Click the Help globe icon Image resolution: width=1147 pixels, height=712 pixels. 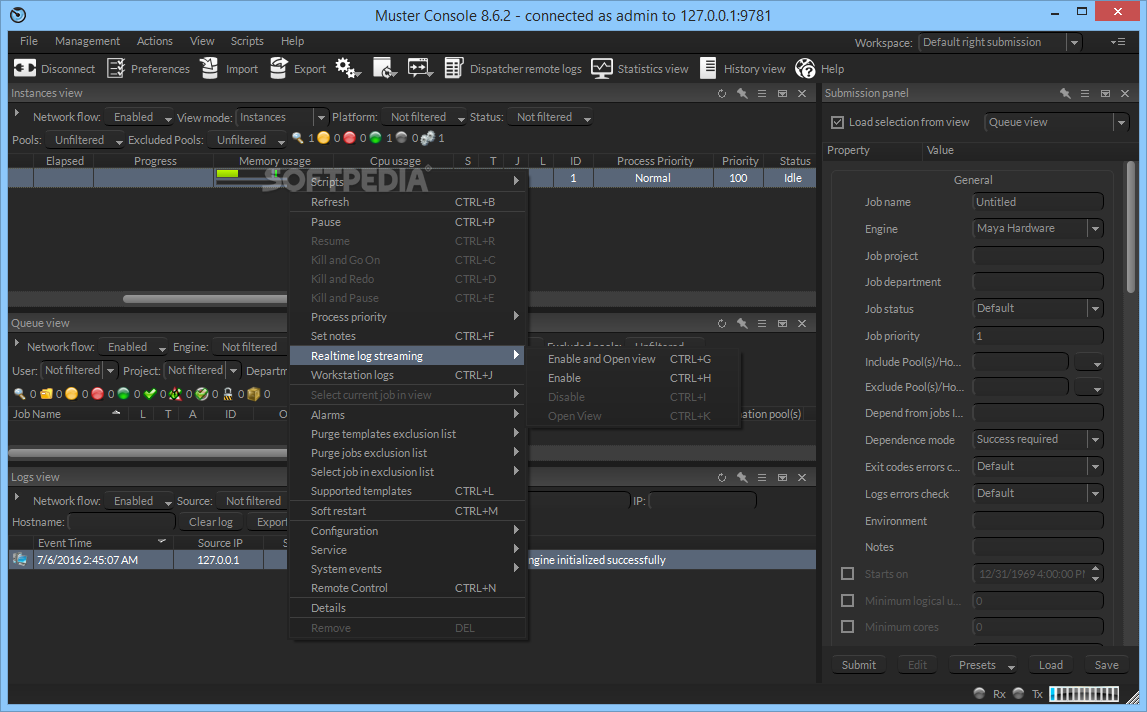[805, 68]
